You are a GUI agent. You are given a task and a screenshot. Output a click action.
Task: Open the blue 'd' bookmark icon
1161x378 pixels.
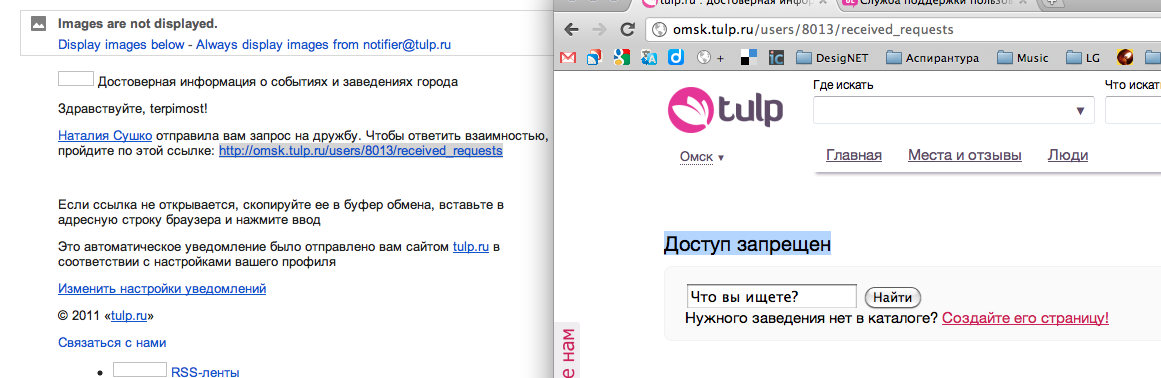[x=675, y=57]
